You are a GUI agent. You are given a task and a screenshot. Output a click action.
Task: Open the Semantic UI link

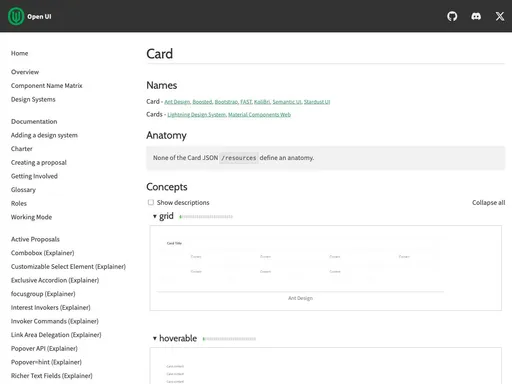point(287,102)
